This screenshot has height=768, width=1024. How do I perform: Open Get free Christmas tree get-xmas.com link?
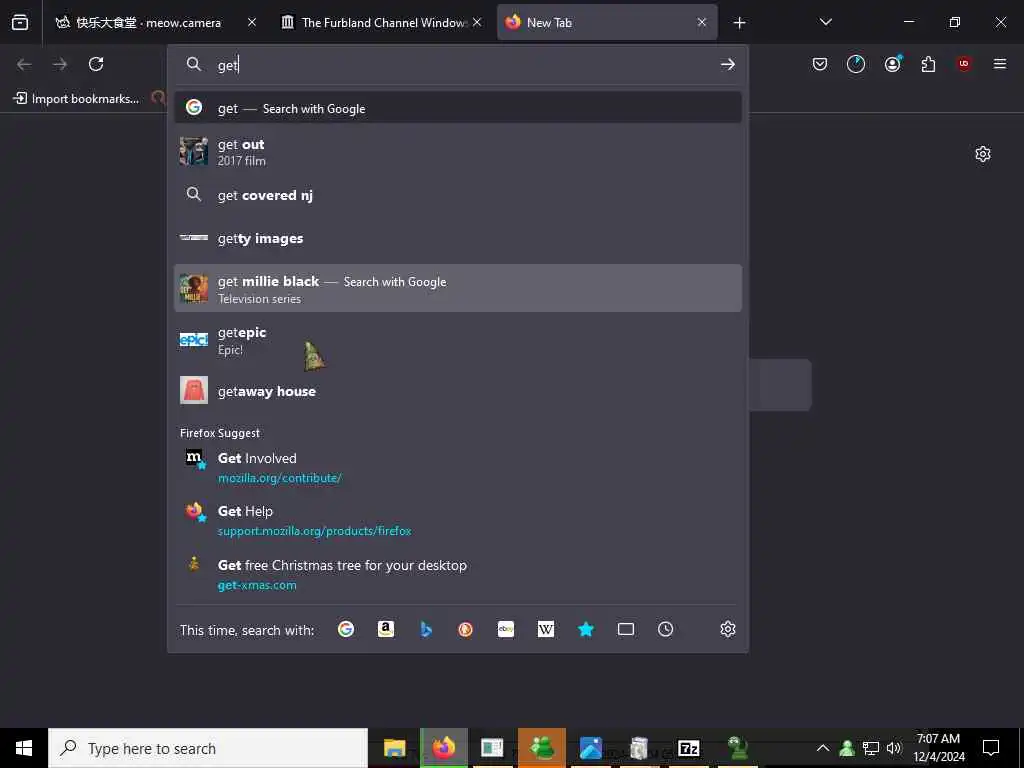click(x=458, y=574)
